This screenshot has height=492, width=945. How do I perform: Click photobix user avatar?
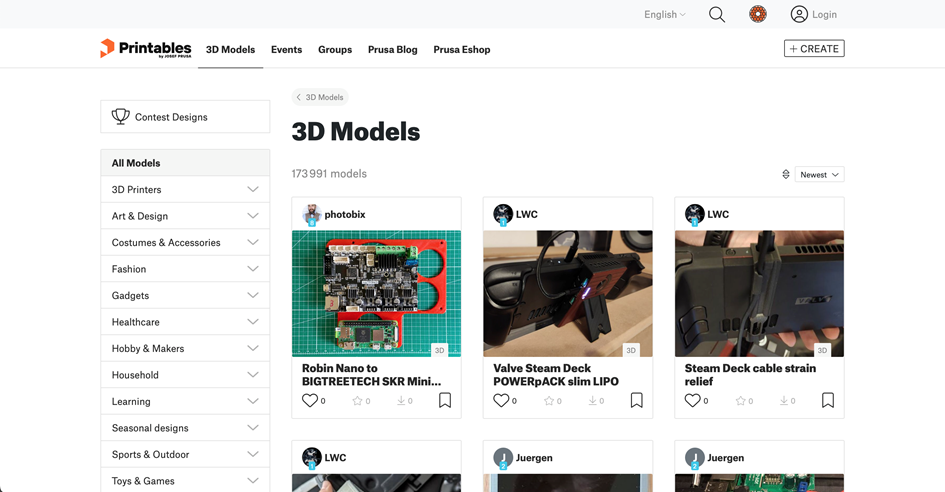(x=312, y=214)
